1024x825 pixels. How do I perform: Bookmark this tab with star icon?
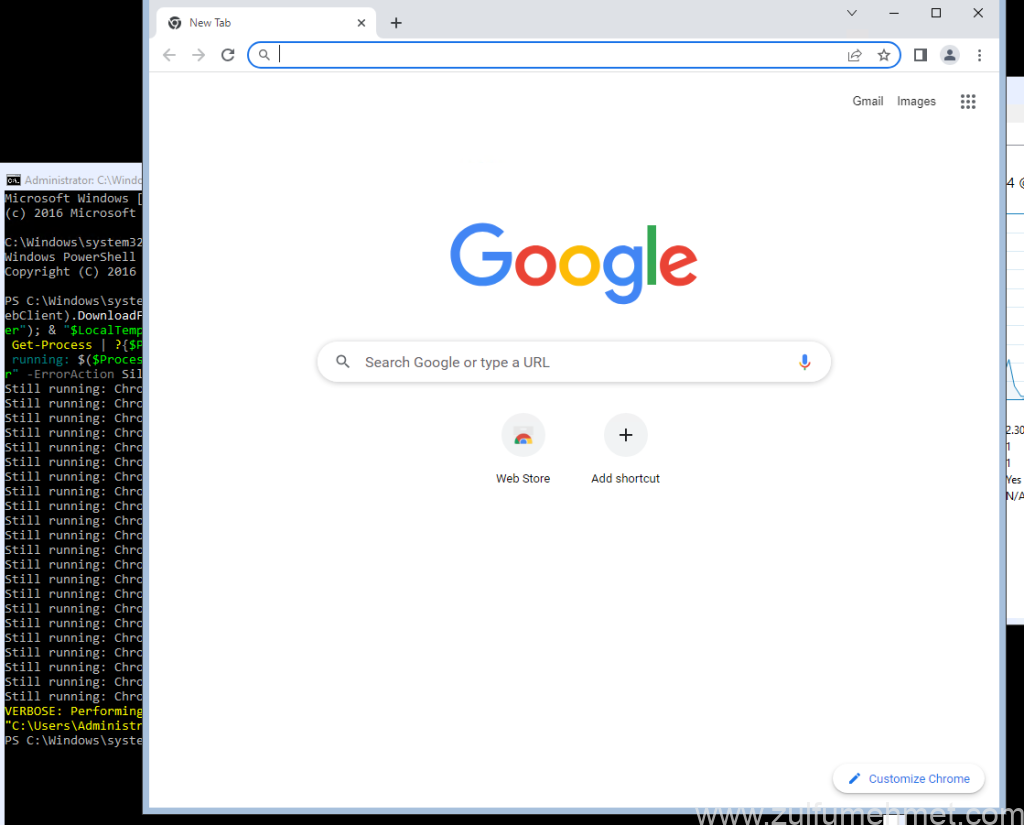[x=884, y=55]
